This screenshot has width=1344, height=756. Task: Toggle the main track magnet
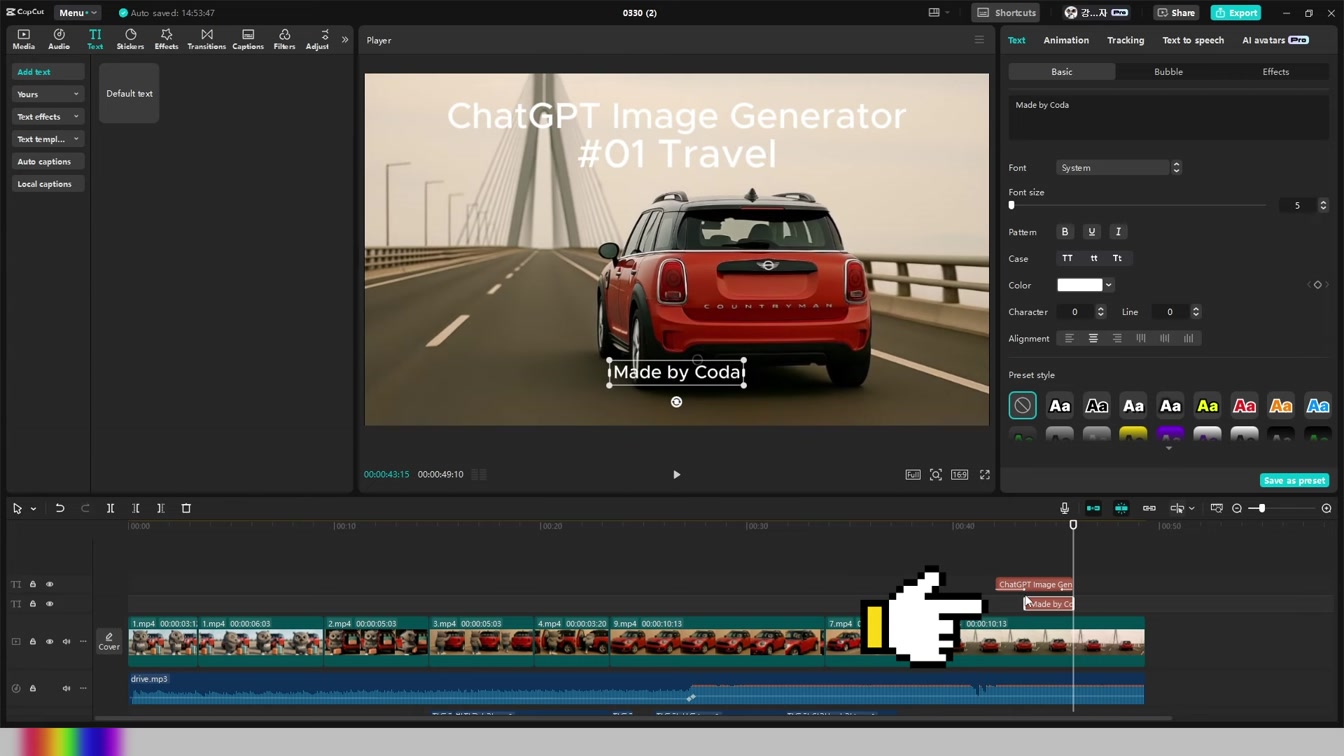[x=1093, y=508]
